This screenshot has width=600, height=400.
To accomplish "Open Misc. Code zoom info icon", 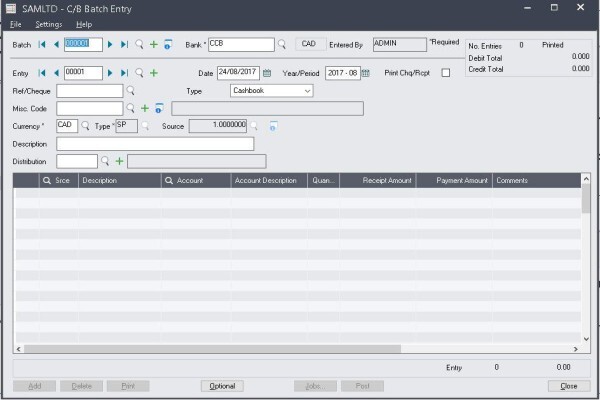I will (159, 108).
